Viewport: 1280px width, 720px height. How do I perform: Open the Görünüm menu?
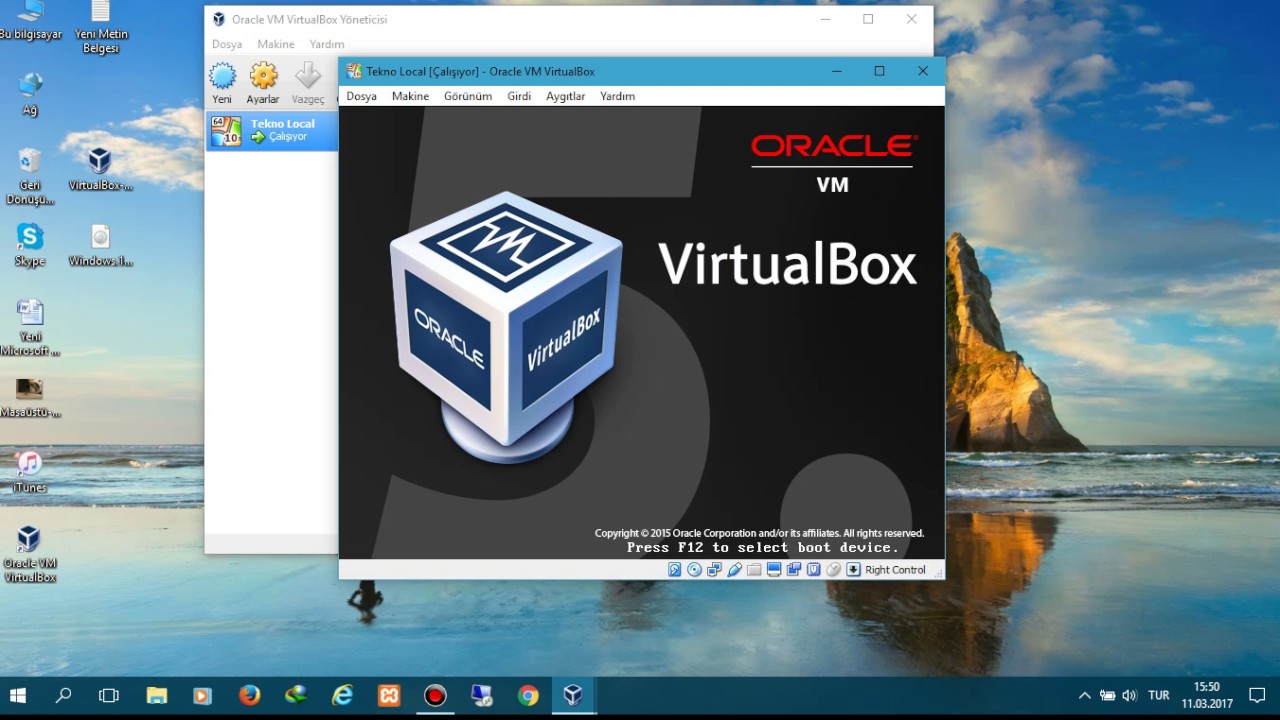point(468,96)
